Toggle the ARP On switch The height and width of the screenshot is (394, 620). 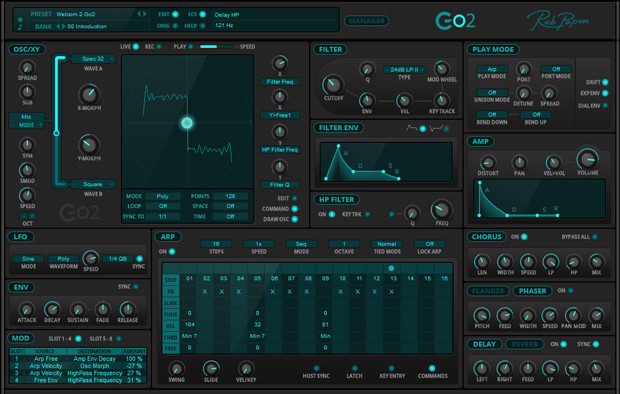click(x=172, y=252)
